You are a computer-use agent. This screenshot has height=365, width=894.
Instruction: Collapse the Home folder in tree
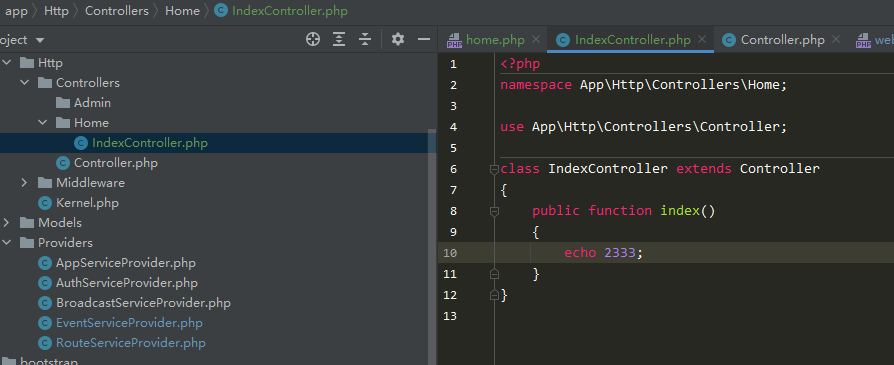pos(43,123)
